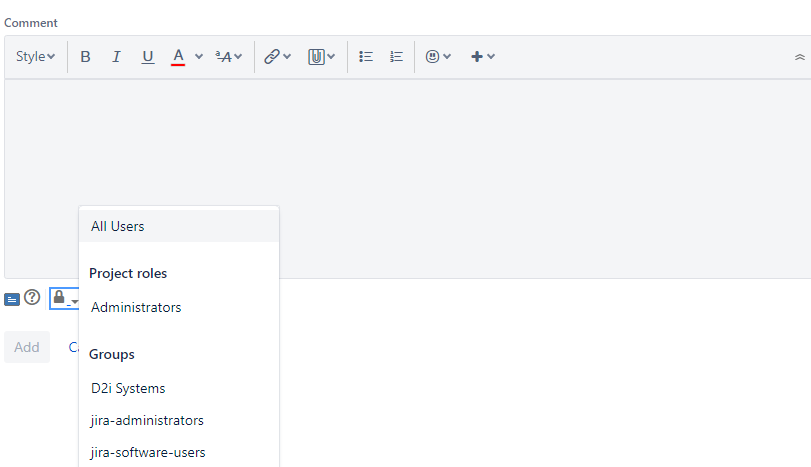Choose jira-software-users group

(179, 453)
